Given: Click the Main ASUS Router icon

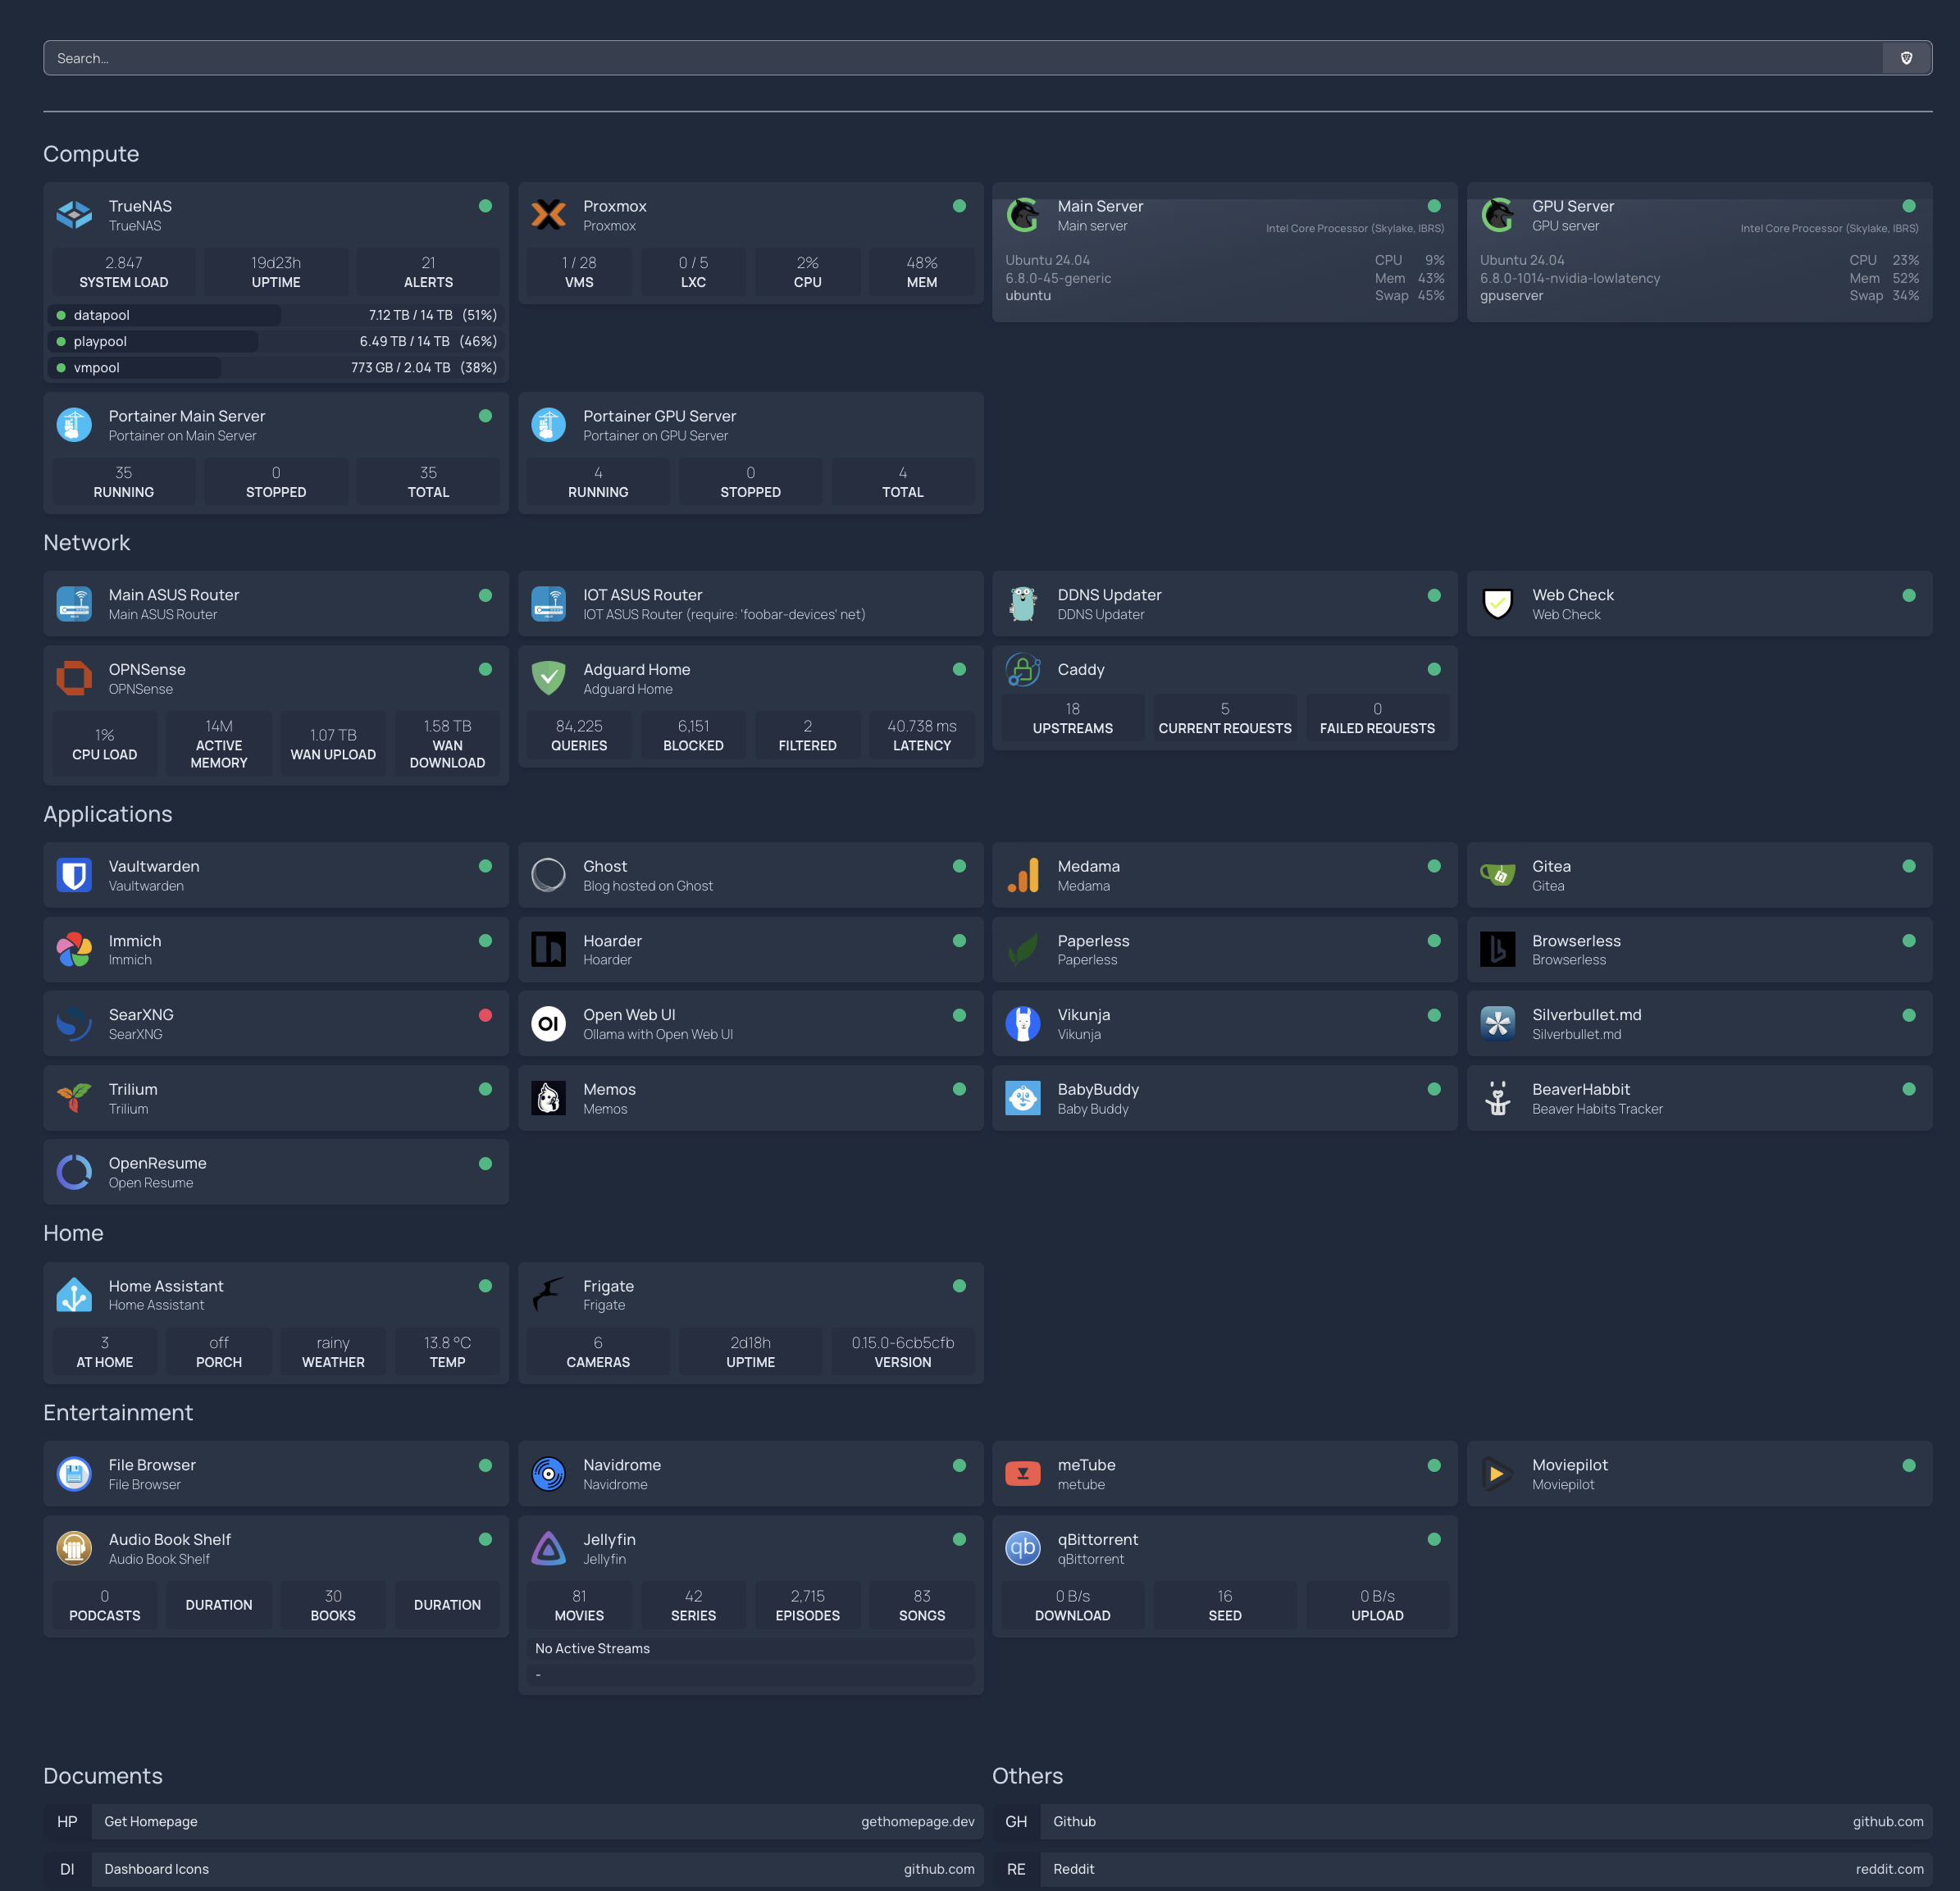Looking at the screenshot, I should [x=74, y=604].
